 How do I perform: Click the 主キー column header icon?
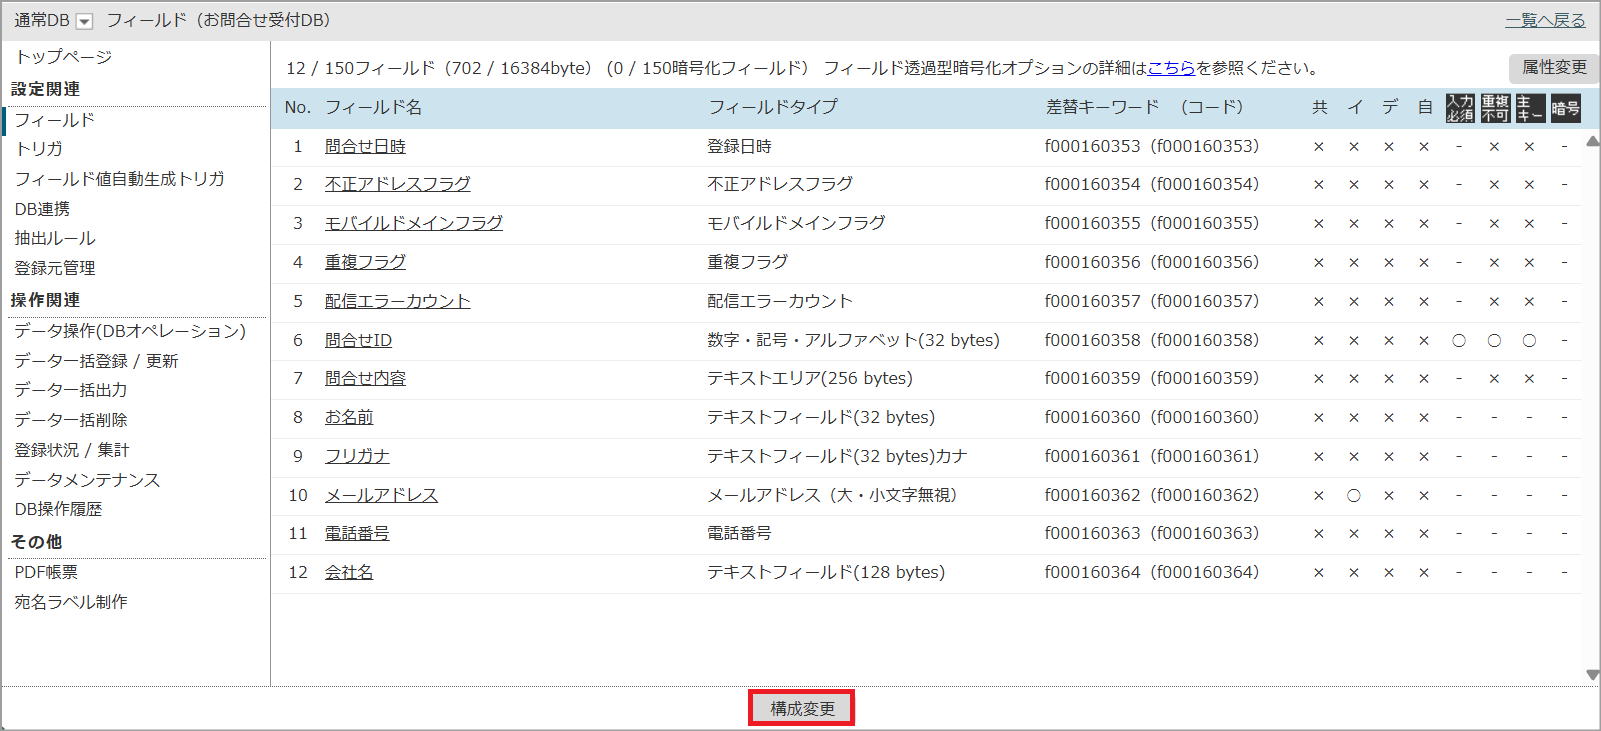[x=1530, y=108]
